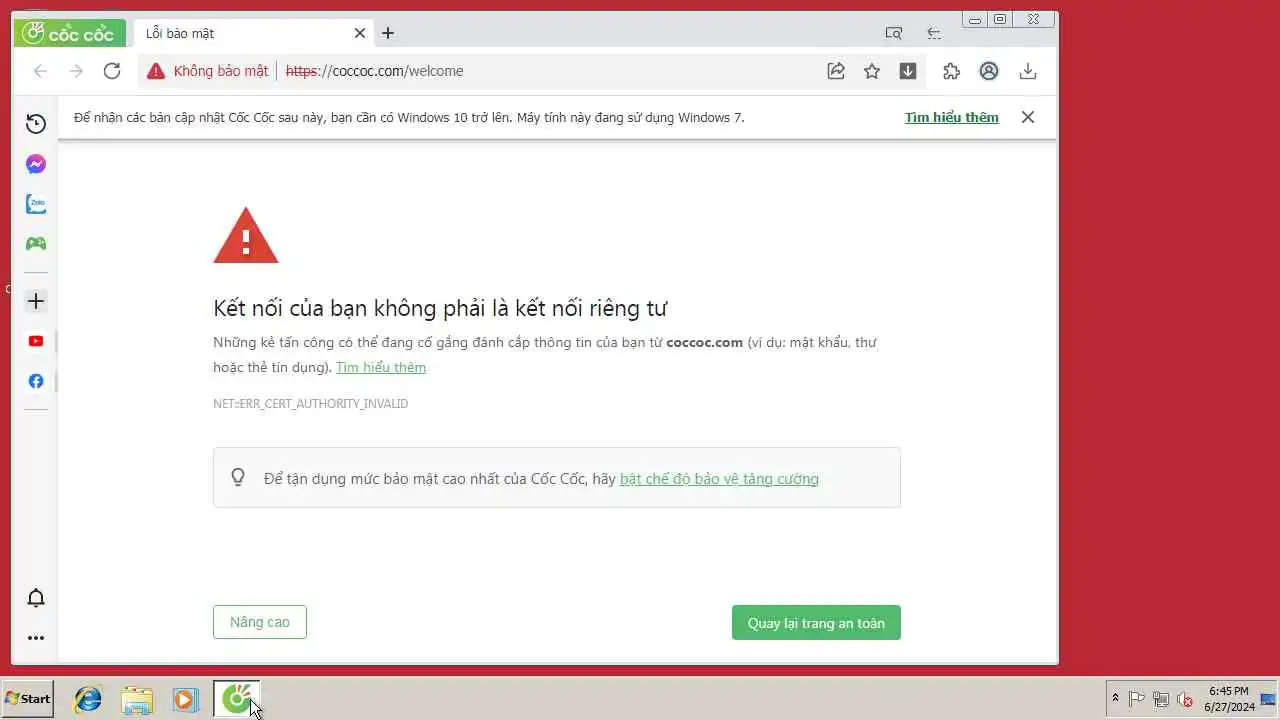1280x720 pixels.
Task: Click the muted volume tray icon
Action: 1185,699
